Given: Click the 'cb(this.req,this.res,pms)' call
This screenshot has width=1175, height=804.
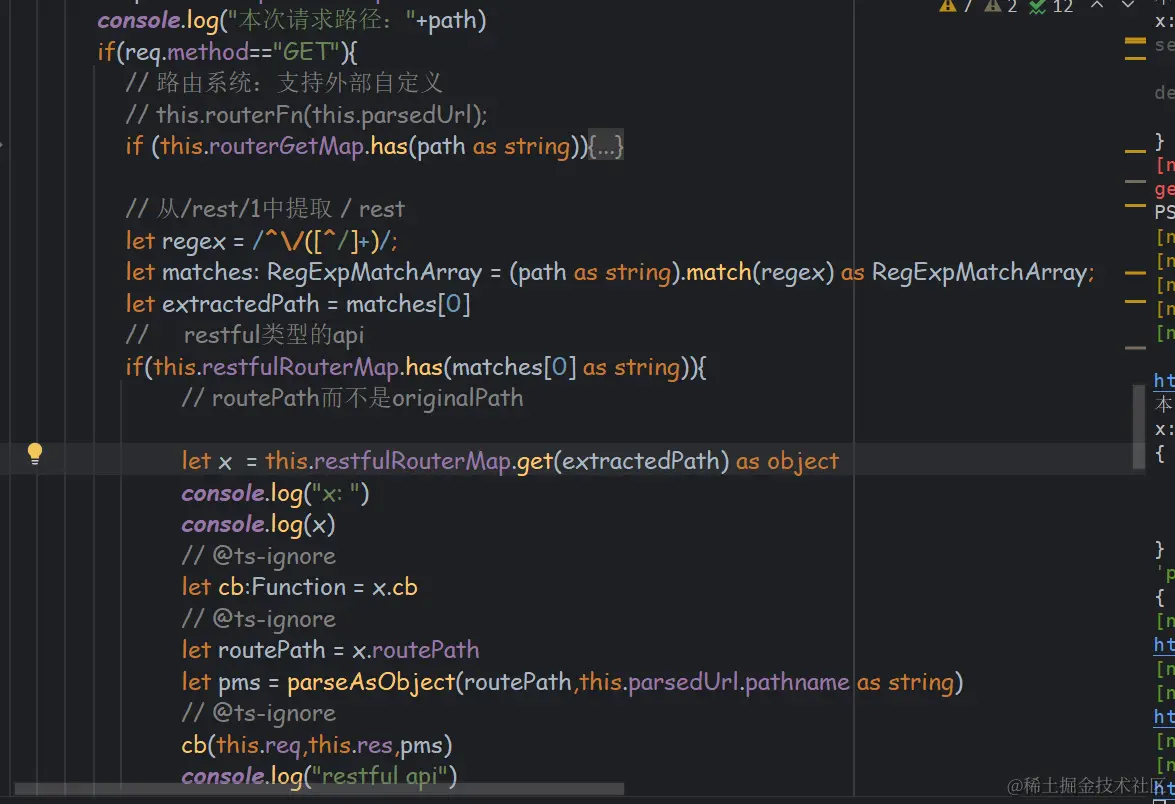Looking at the screenshot, I should [317, 745].
